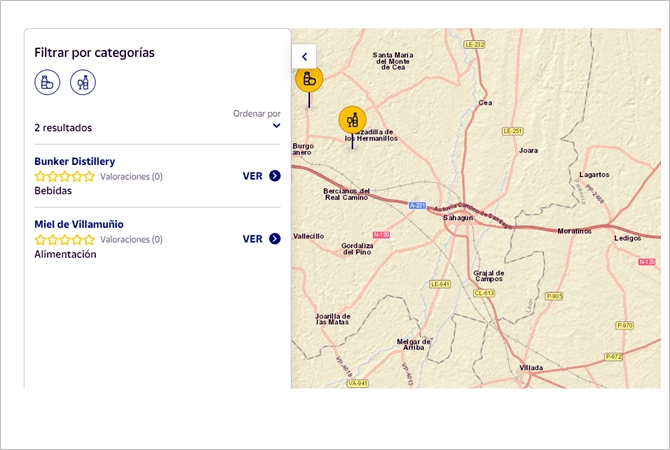Click VER text for Bunker Distillery

click(x=253, y=176)
